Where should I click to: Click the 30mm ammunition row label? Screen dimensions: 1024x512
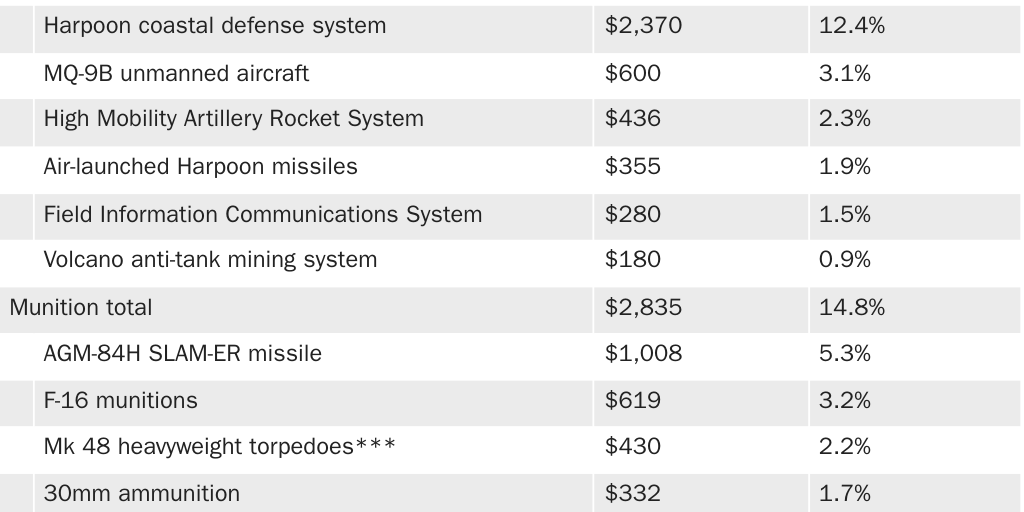click(x=141, y=493)
